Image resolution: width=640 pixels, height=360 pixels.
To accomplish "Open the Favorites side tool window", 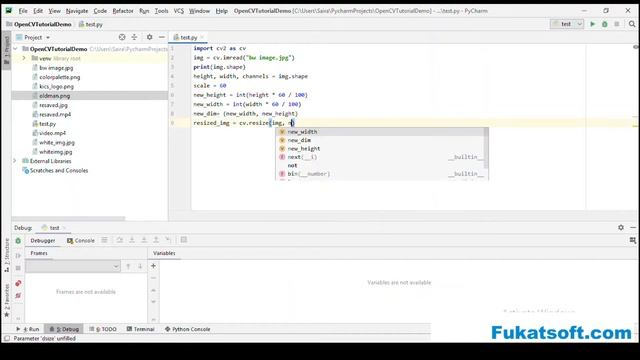I will [7, 300].
